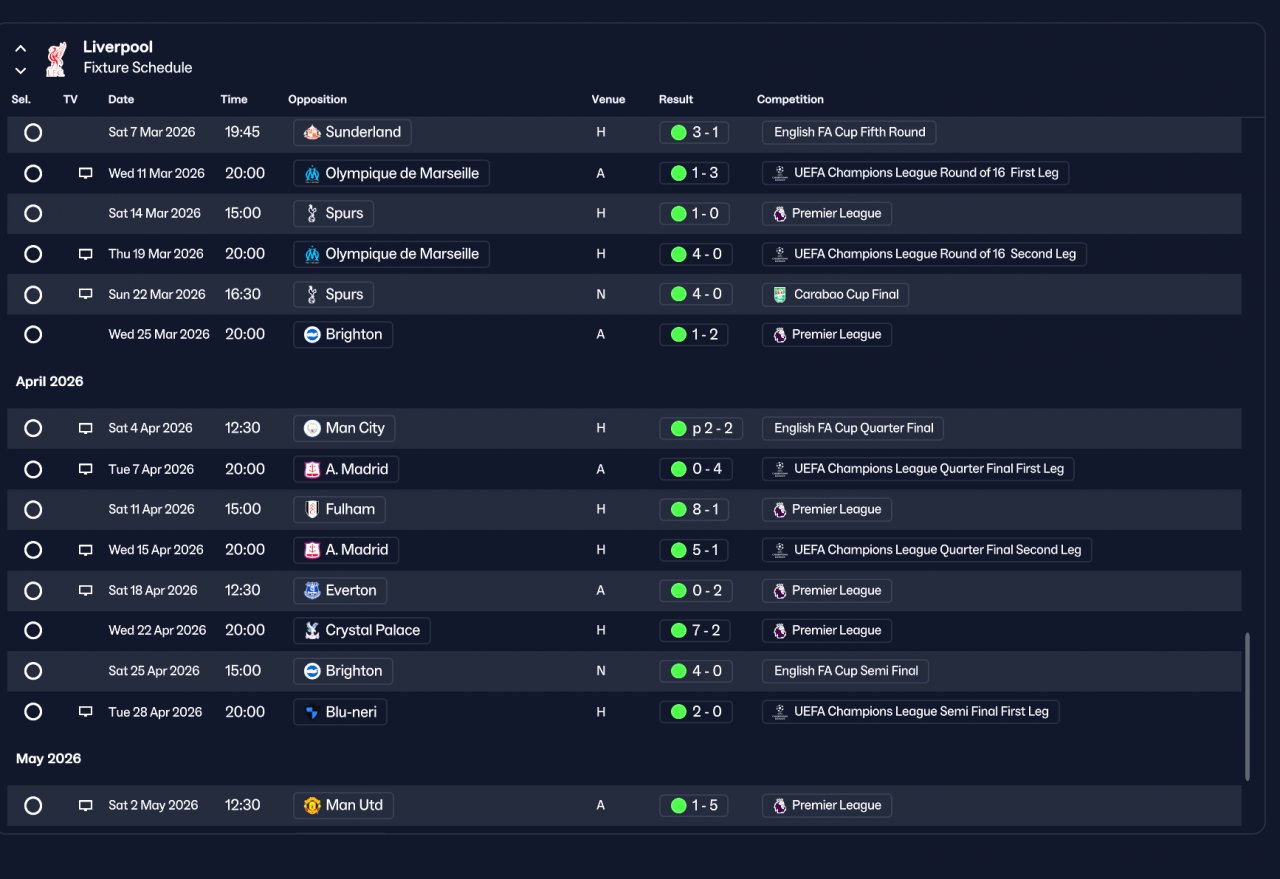Sort by the Date column header
Screen dimensions: 1280x879
click(x=121, y=99)
